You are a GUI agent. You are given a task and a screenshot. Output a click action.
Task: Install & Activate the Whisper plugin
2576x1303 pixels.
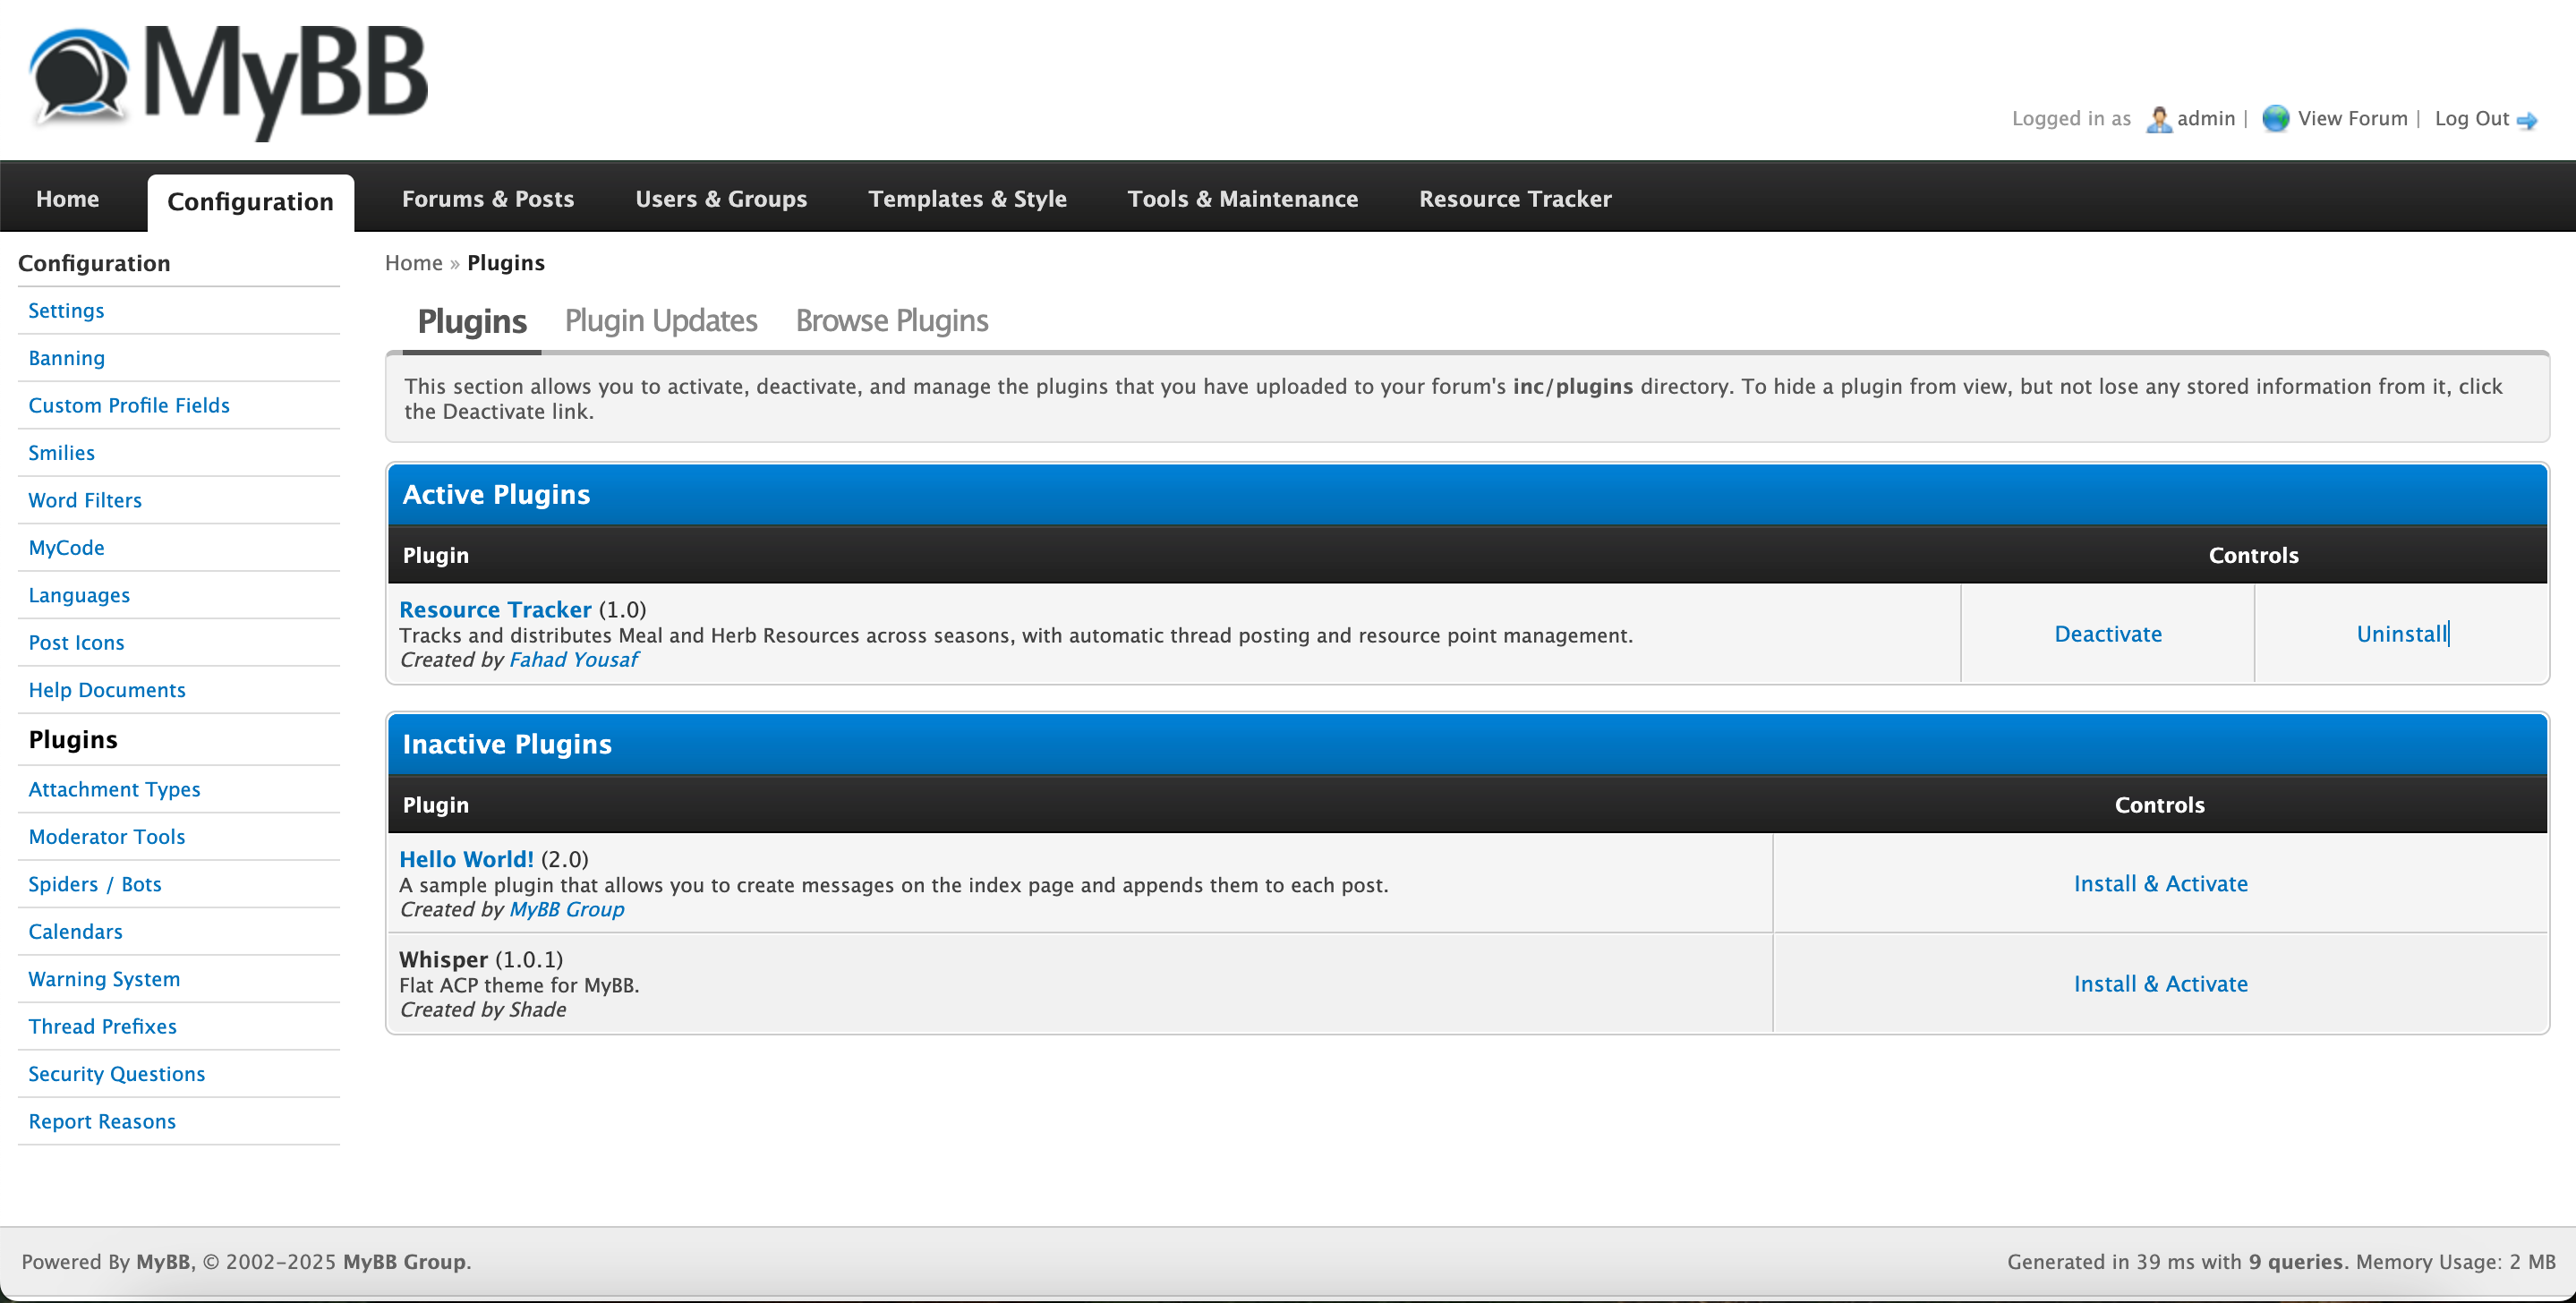pyautogui.click(x=2160, y=983)
